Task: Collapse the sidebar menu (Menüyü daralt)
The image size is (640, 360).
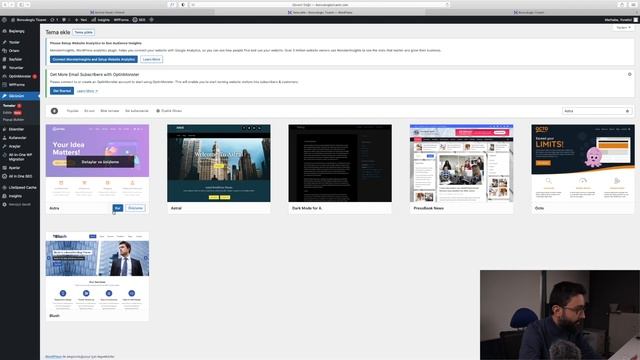Action: (x=19, y=204)
